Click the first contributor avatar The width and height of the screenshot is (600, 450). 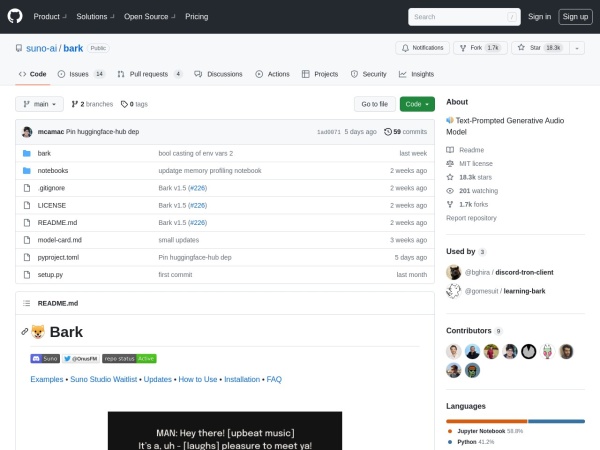[x=454, y=351]
